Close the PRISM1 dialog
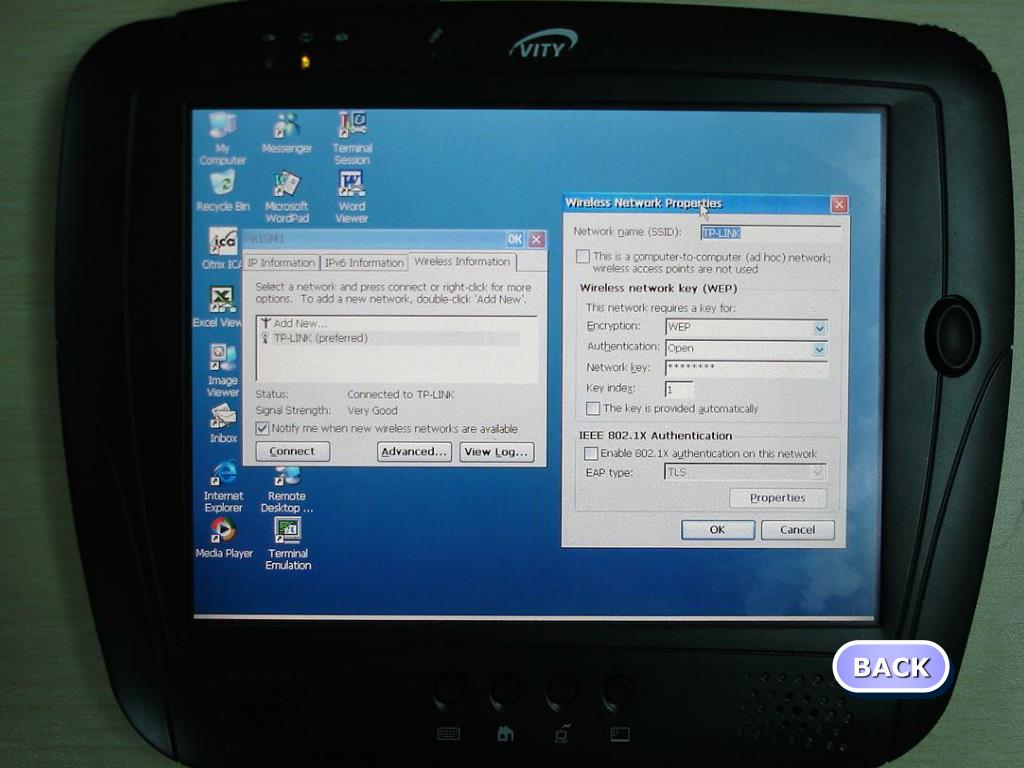Image resolution: width=1024 pixels, height=768 pixels. pyautogui.click(x=536, y=239)
